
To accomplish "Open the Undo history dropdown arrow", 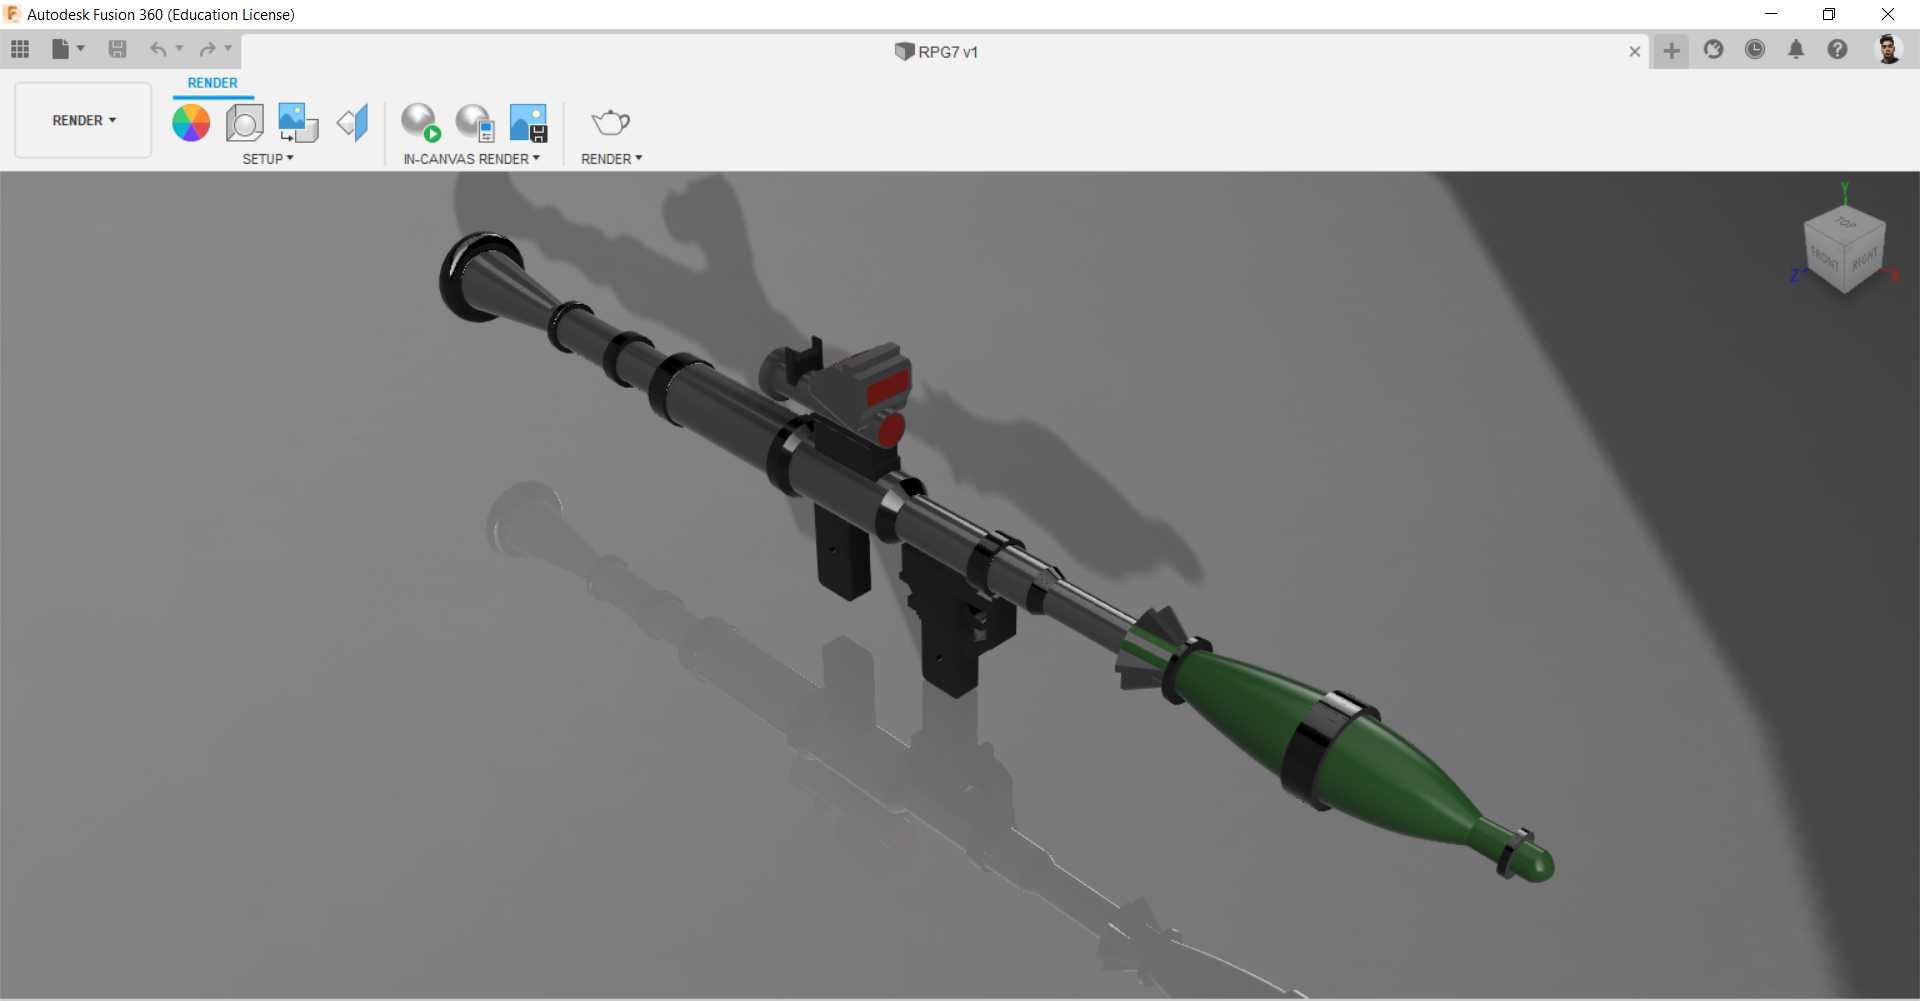I will tap(180, 48).
